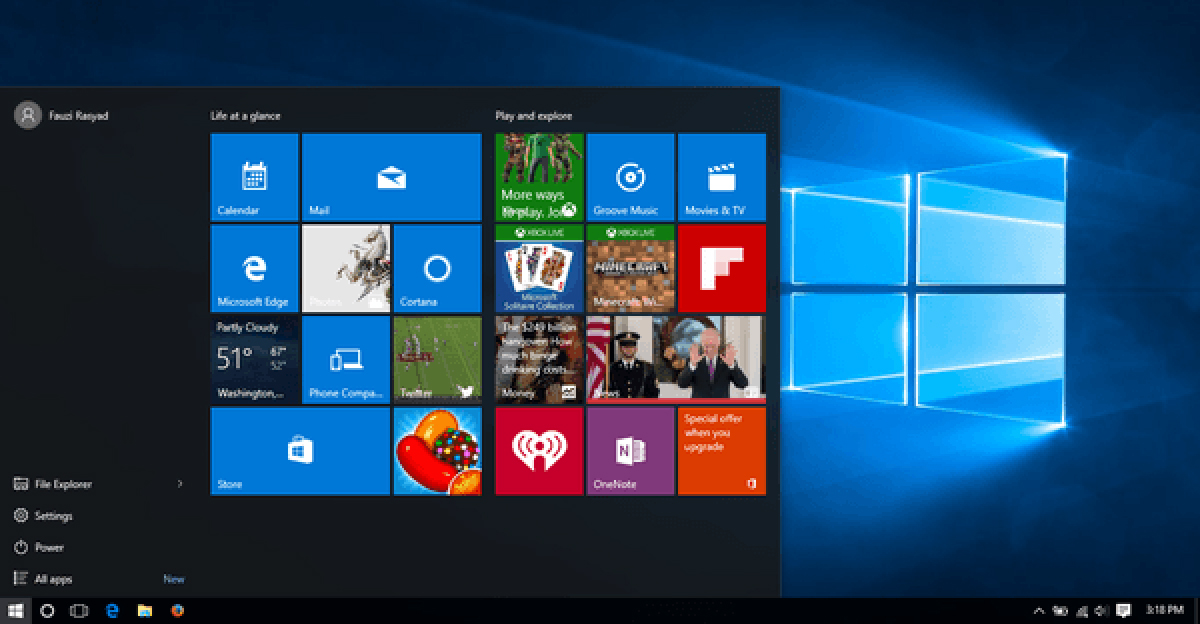
Task: Open the Twitter tile
Action: [x=437, y=359]
